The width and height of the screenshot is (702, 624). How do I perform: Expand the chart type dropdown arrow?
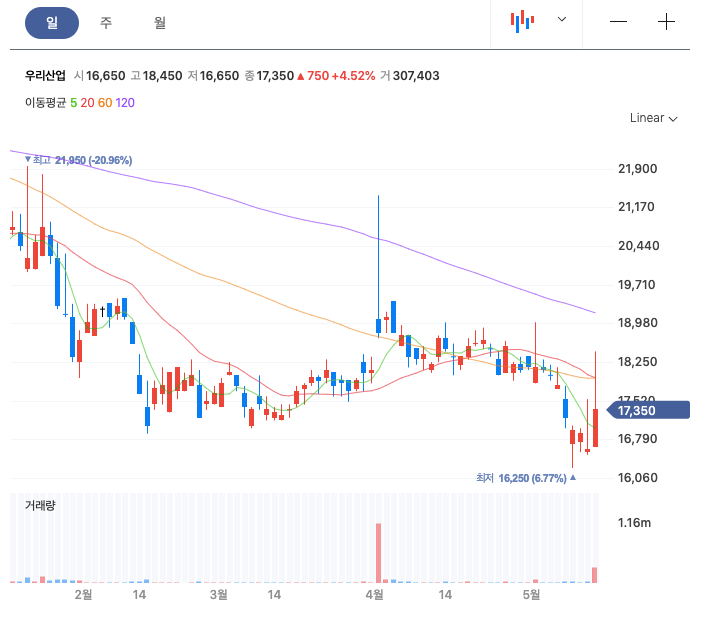562,19
